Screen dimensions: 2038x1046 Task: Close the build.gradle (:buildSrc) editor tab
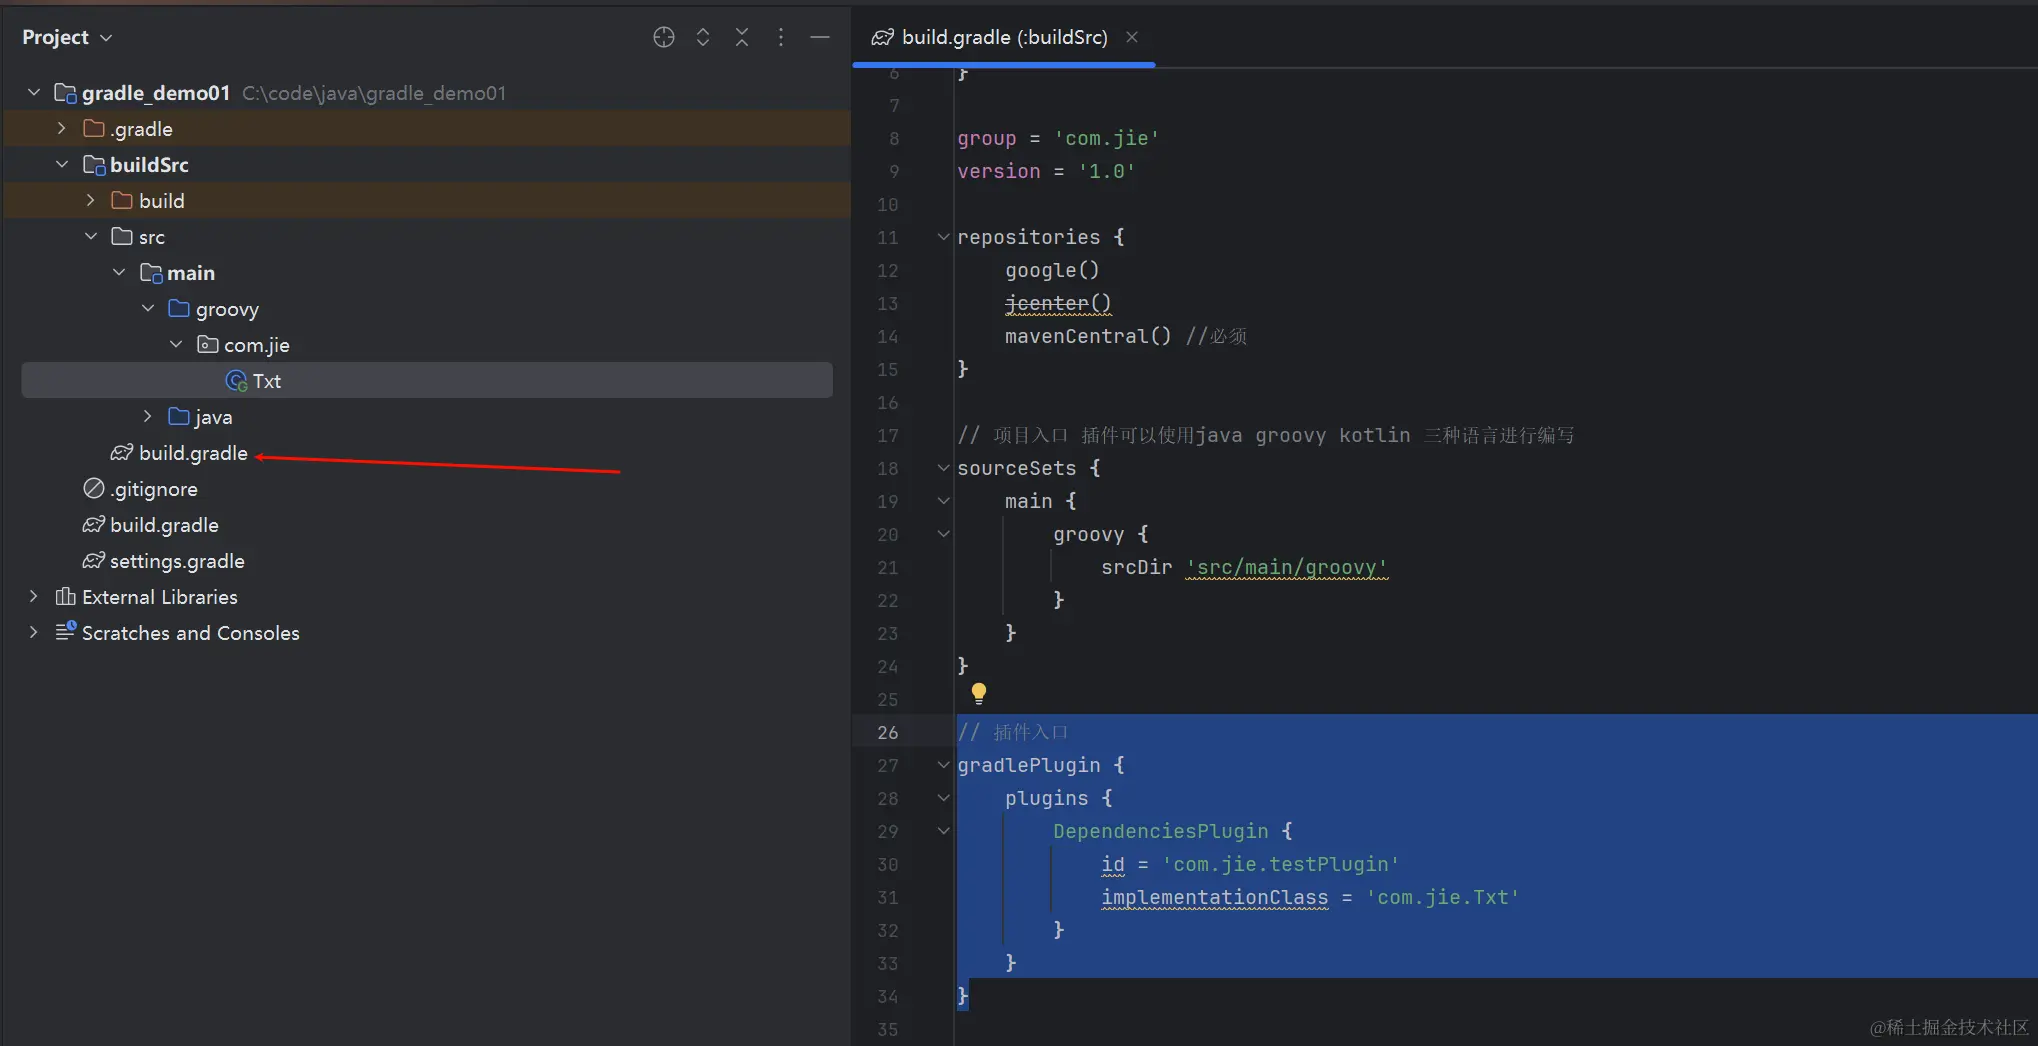point(1132,37)
